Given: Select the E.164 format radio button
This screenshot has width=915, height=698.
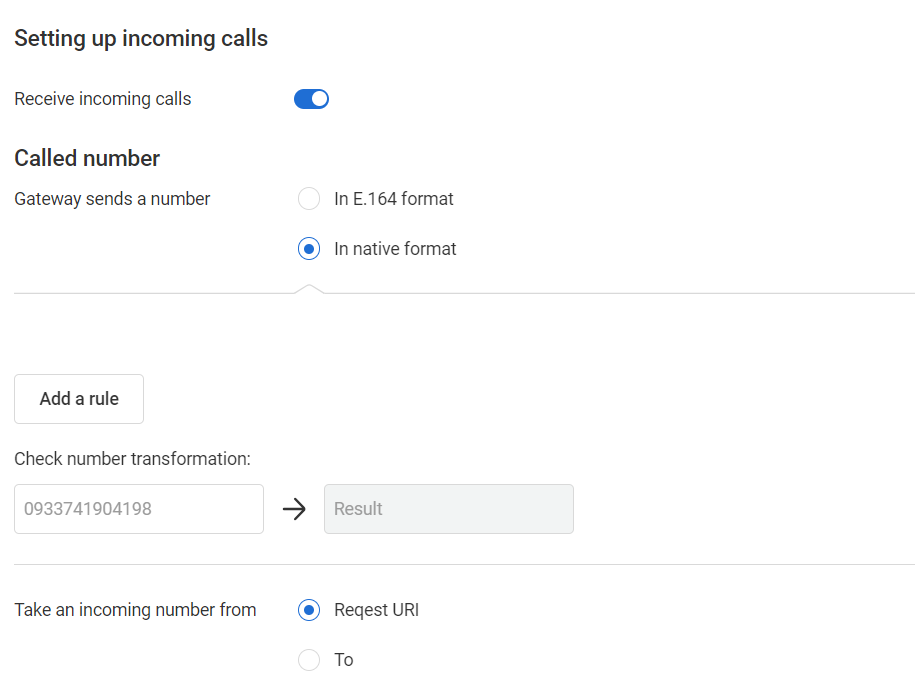Looking at the screenshot, I should [x=309, y=199].
